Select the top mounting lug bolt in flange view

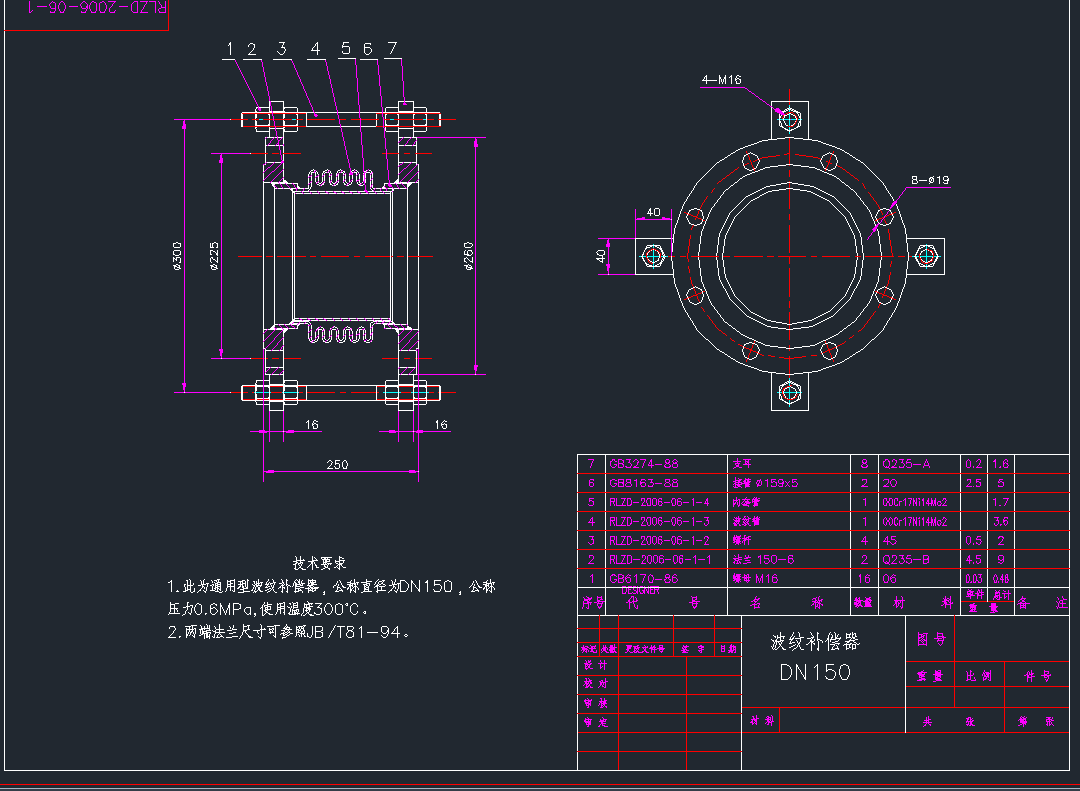coord(790,119)
